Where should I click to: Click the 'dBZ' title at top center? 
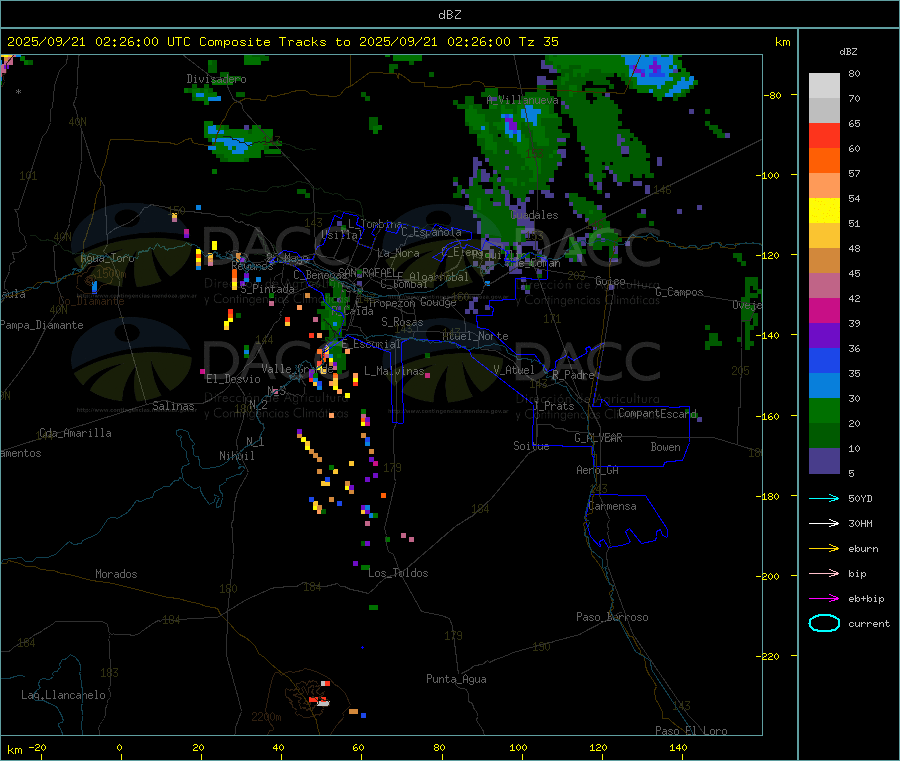[449, 15]
